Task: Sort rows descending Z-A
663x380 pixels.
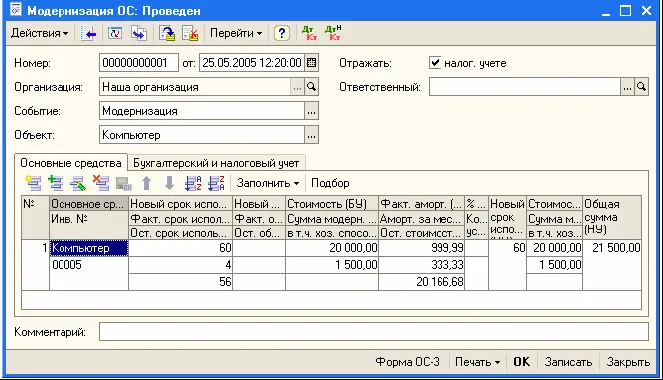Action: point(216,183)
